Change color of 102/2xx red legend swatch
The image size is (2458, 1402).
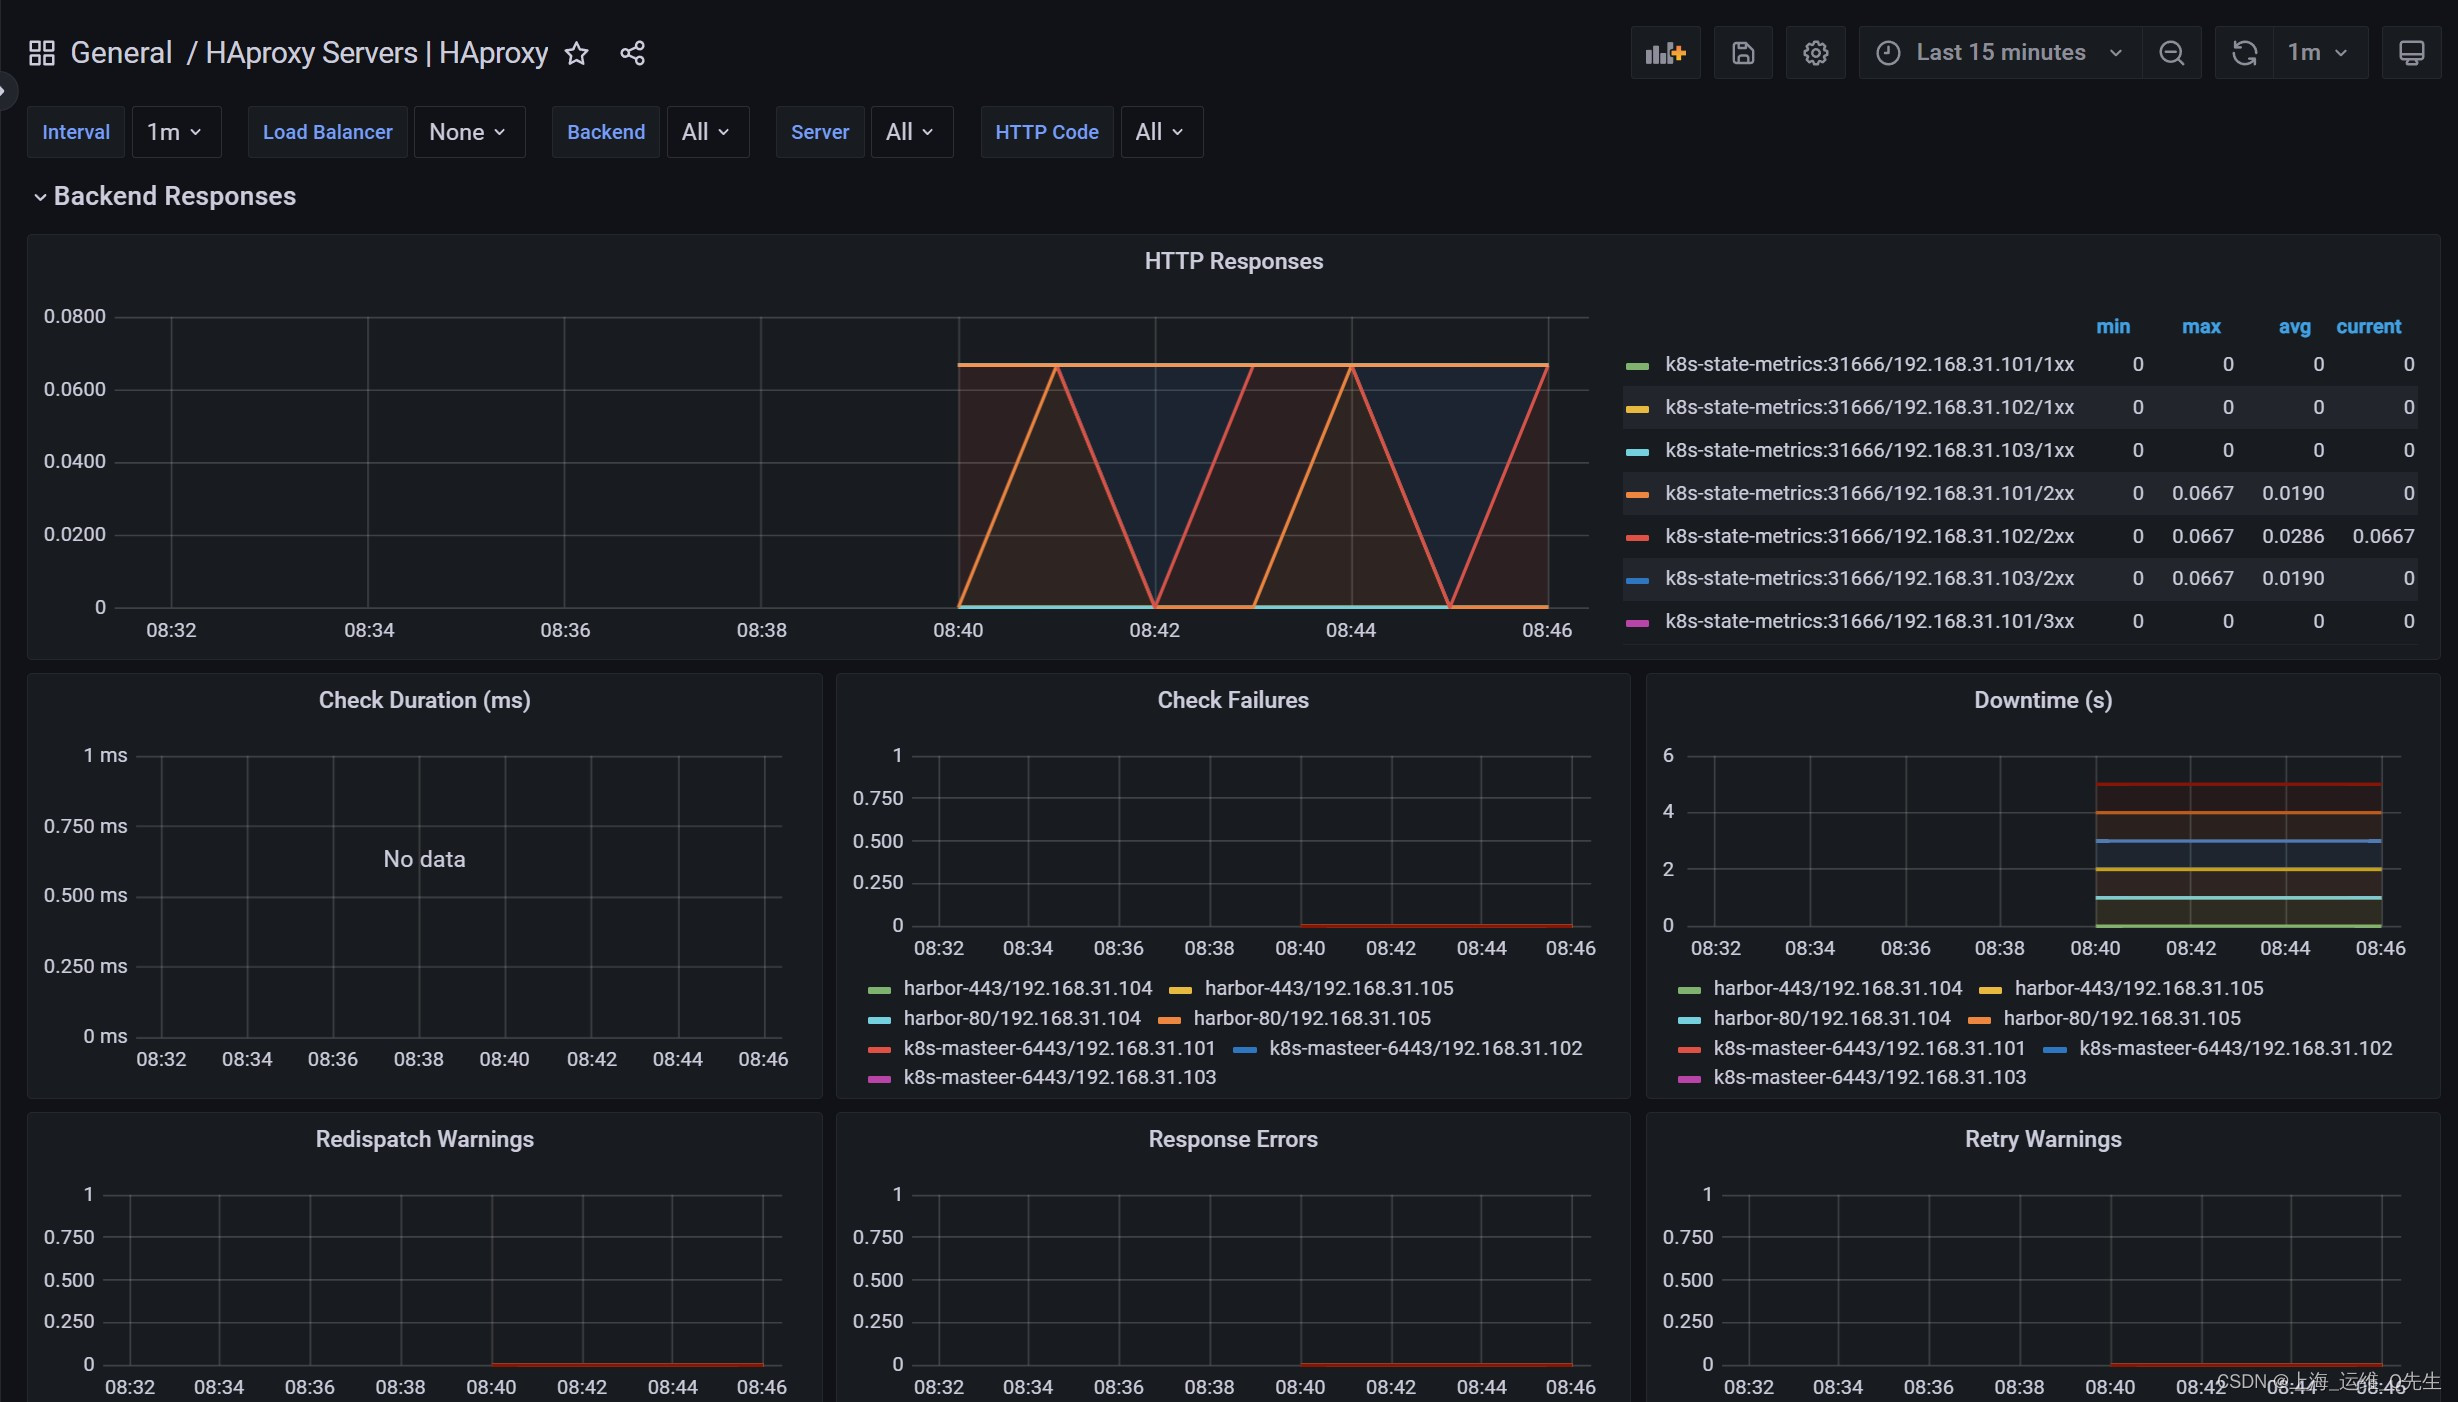(x=1637, y=538)
